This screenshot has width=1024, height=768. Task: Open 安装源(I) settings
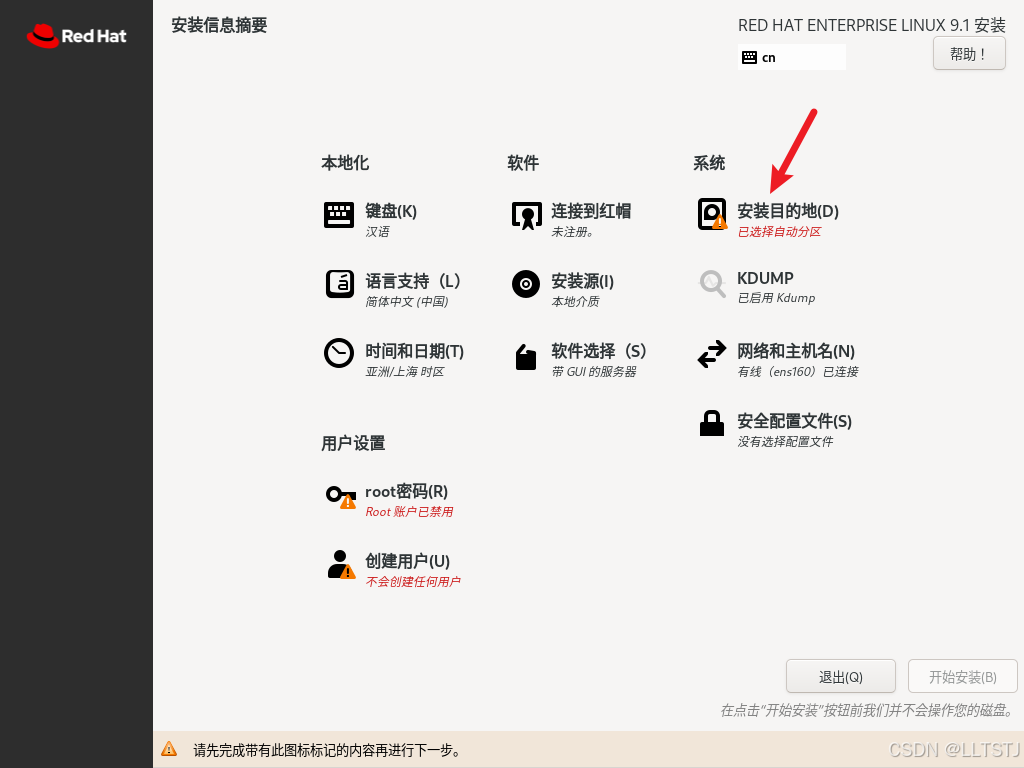click(x=583, y=281)
